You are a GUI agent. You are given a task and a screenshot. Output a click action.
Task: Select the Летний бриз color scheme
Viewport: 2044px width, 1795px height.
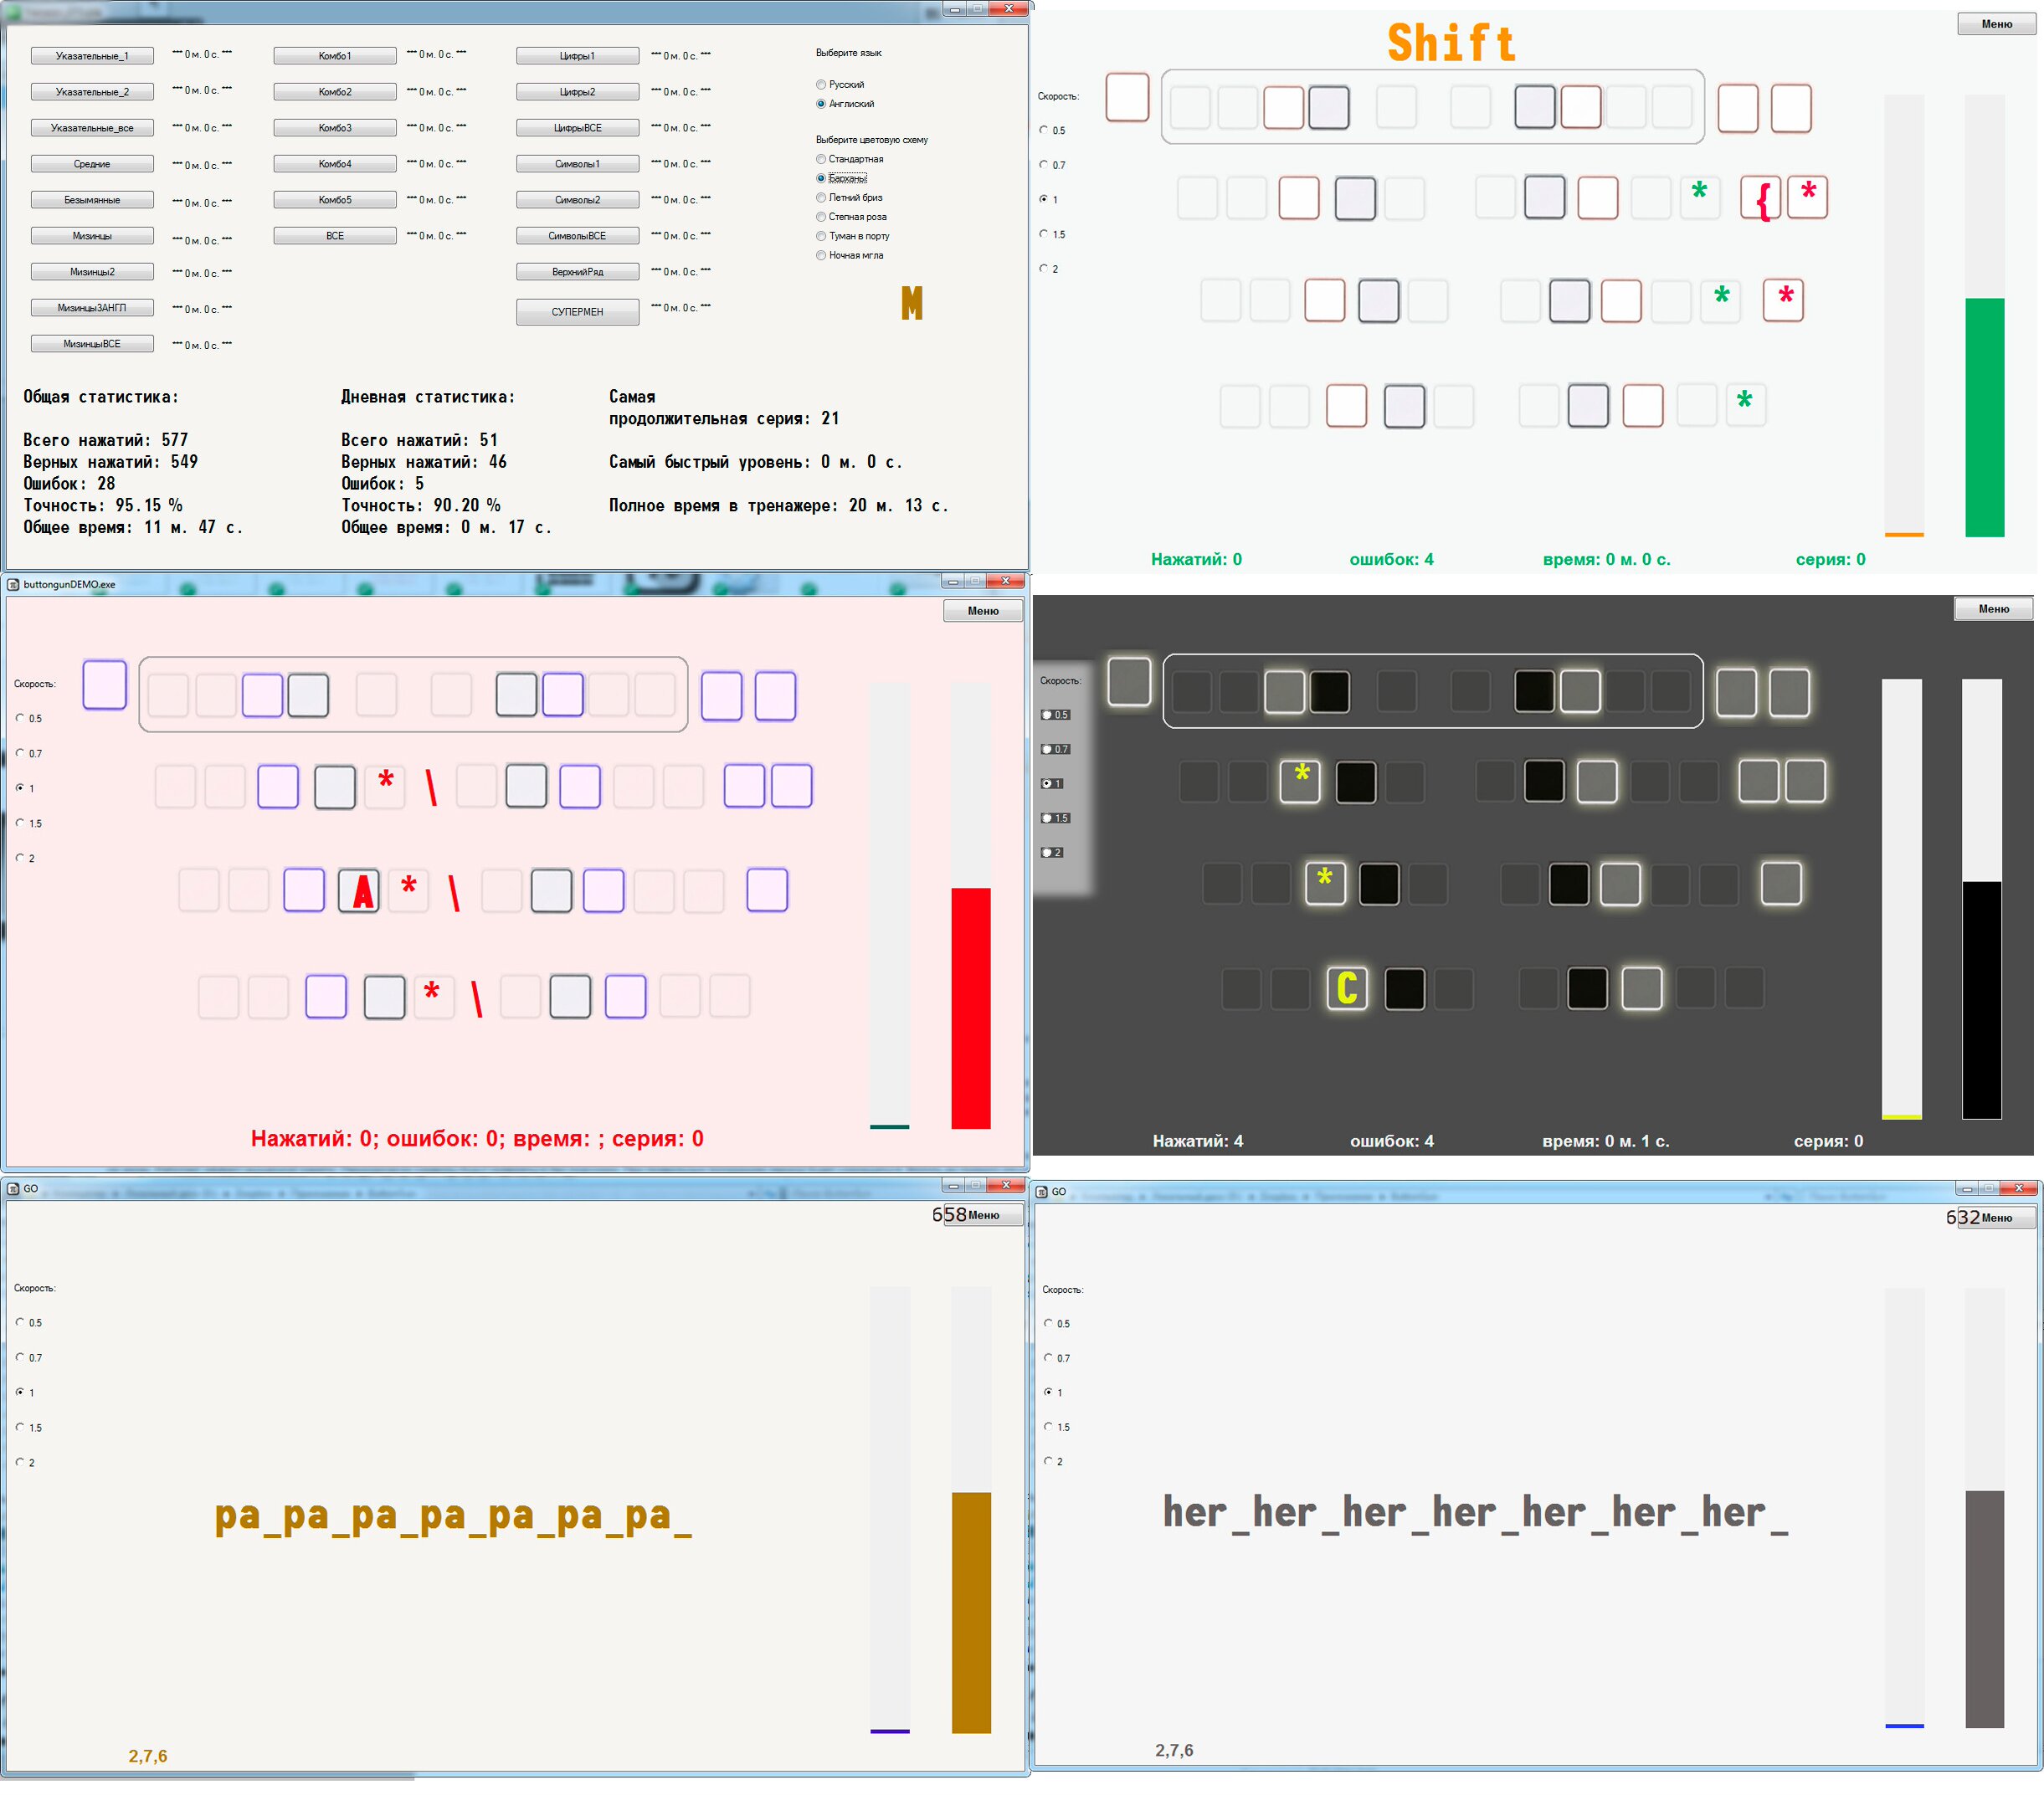click(x=821, y=198)
